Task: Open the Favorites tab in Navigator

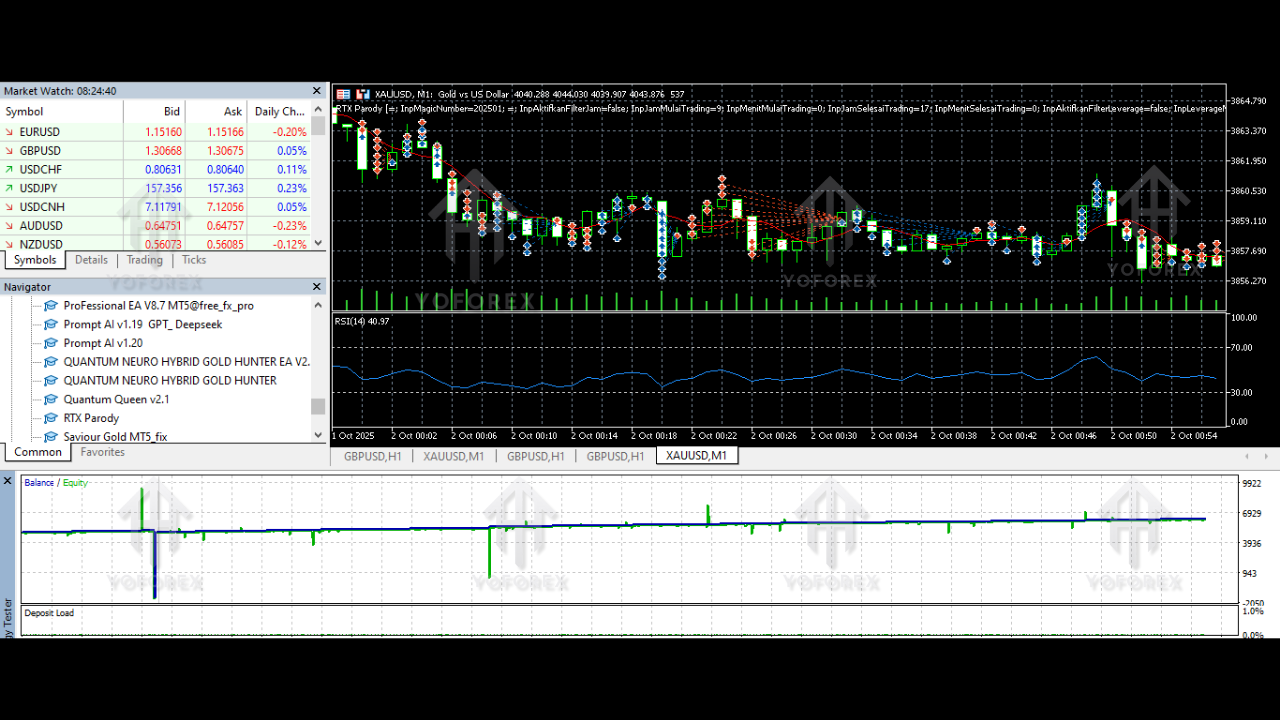Action: coord(103,452)
